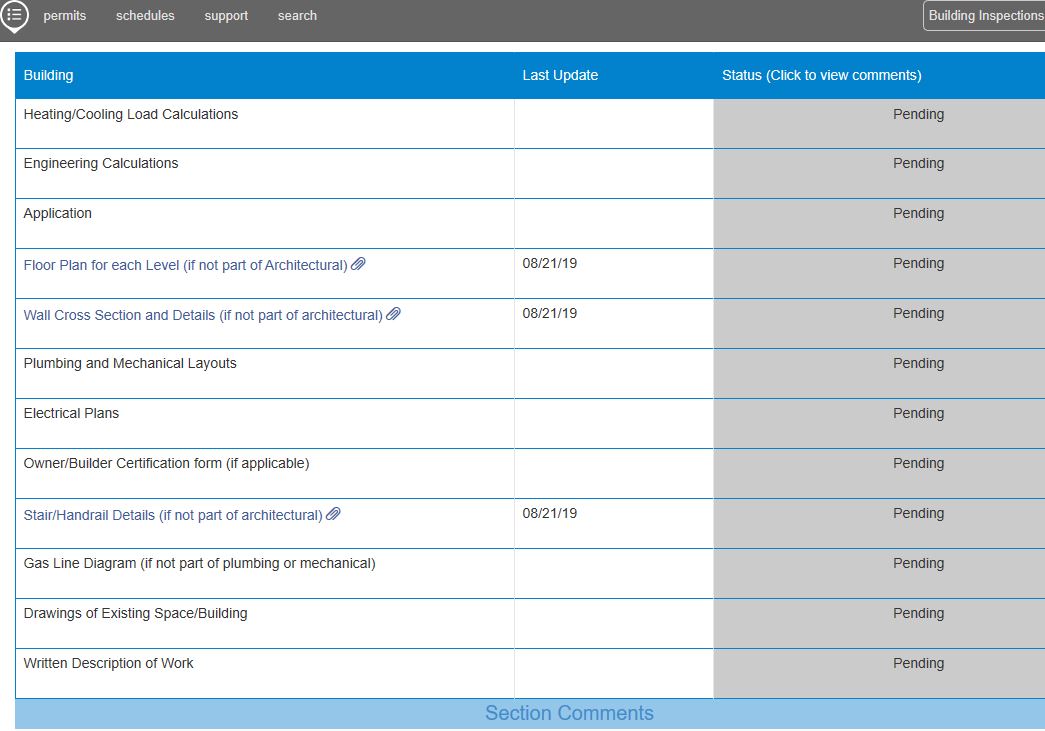Screen dimensions: 1045x731
Task: Click the Building column header
Action: [48, 75]
